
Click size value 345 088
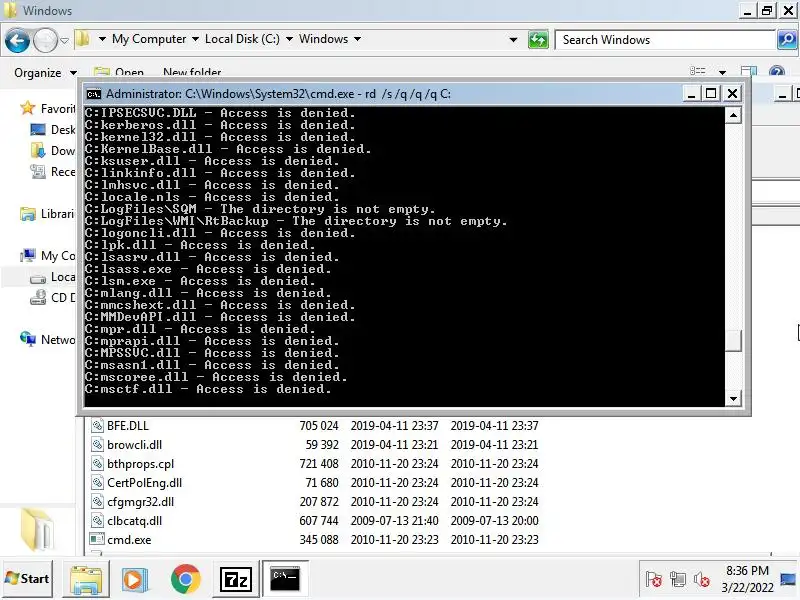point(319,539)
